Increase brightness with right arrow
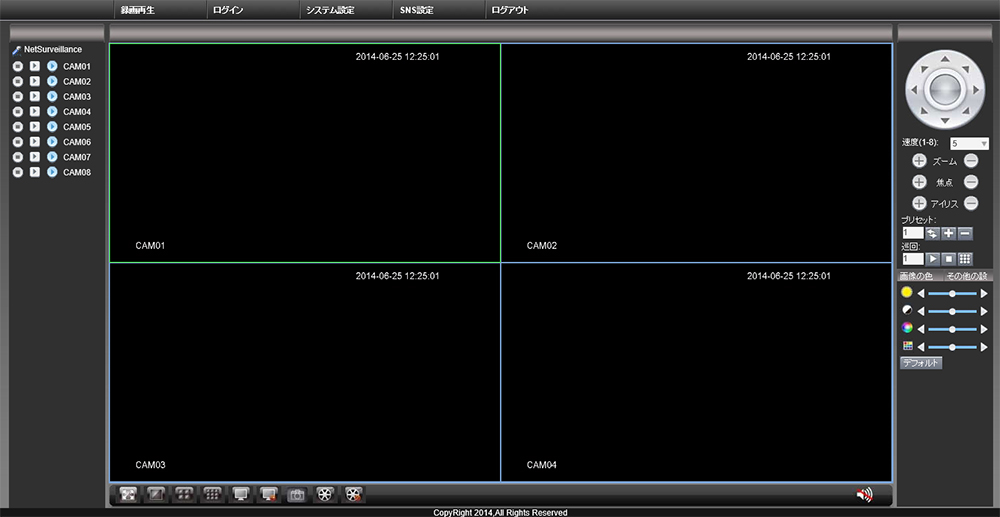This screenshot has height=517, width=1000. (984, 293)
